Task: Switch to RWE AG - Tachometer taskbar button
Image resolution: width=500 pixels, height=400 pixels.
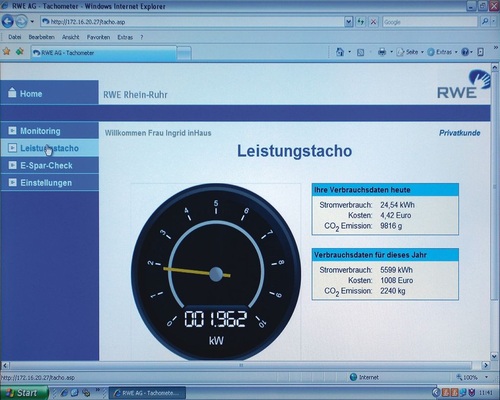Action: point(148,393)
